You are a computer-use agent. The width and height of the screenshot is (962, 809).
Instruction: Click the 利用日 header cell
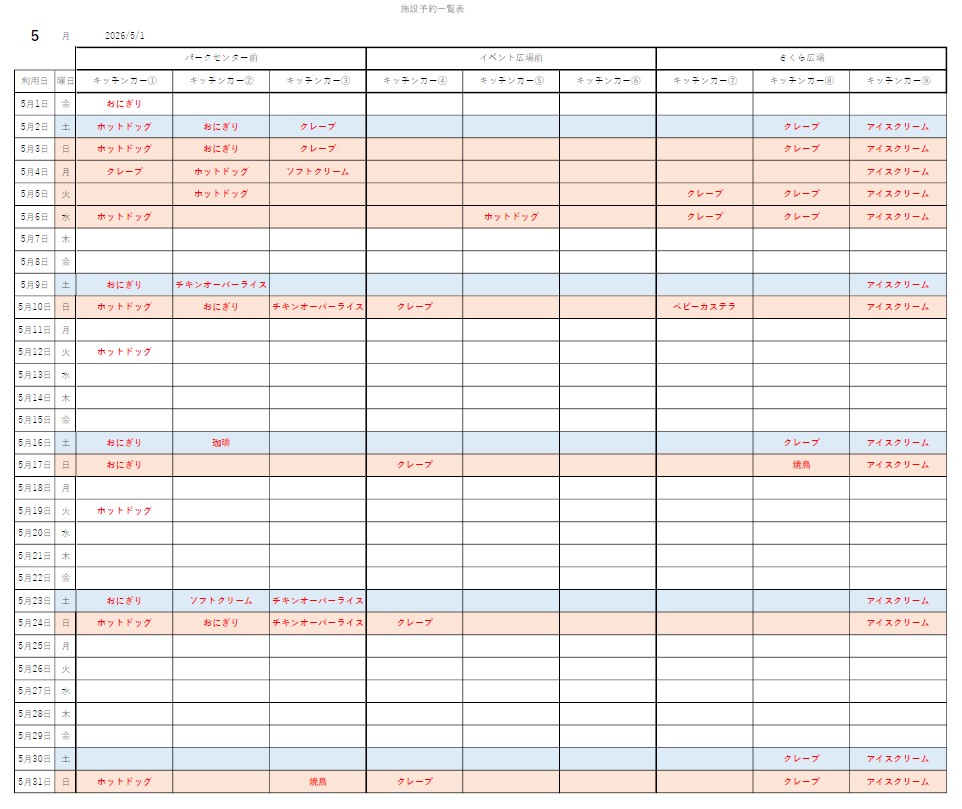(x=34, y=81)
